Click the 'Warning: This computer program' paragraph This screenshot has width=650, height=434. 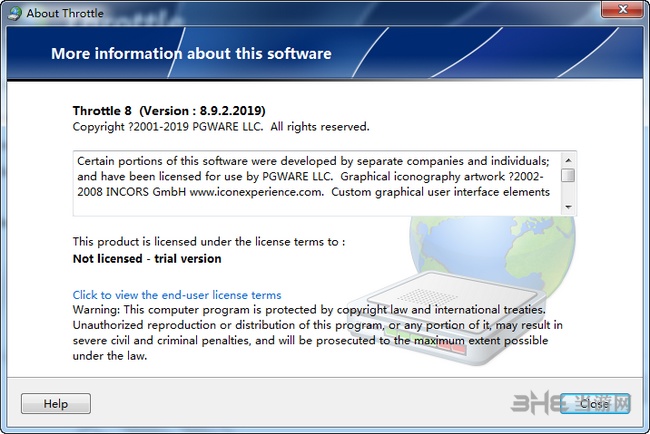point(318,333)
